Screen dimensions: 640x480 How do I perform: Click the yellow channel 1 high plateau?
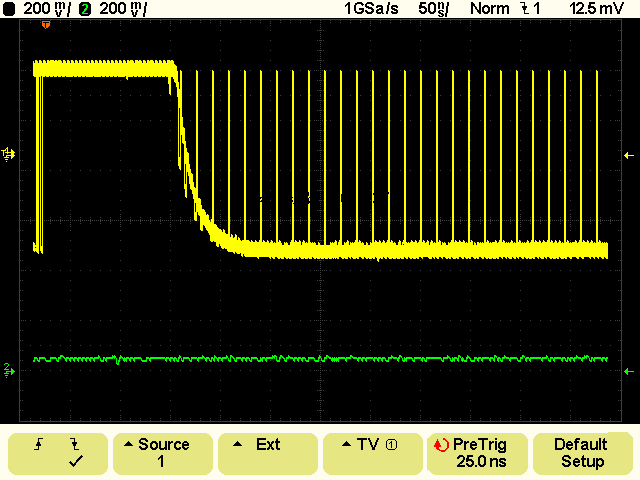104,69
